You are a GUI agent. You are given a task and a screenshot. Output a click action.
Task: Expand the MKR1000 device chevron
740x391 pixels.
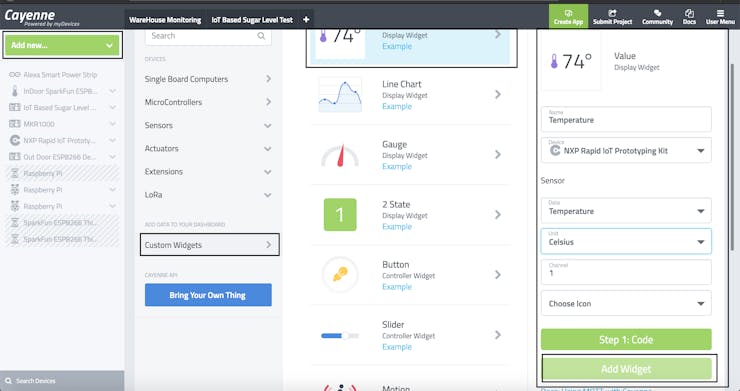(x=112, y=124)
